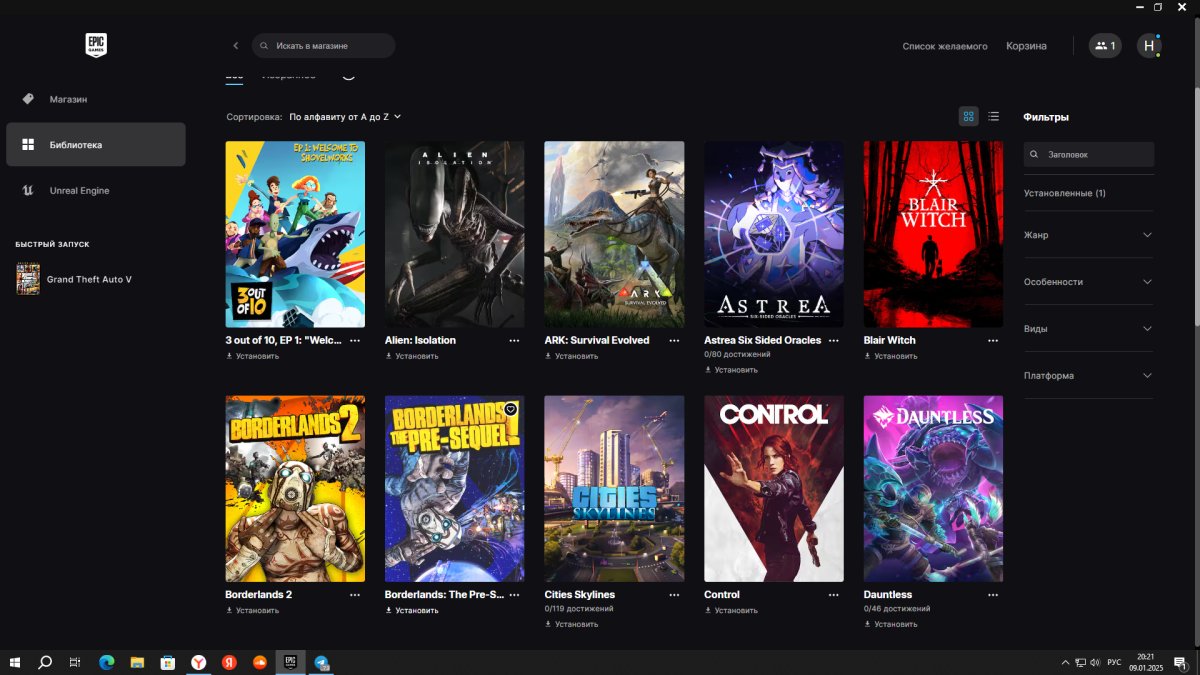1200x675 pixels.
Task: Open more options for Cities Skylines
Action: coord(674,594)
